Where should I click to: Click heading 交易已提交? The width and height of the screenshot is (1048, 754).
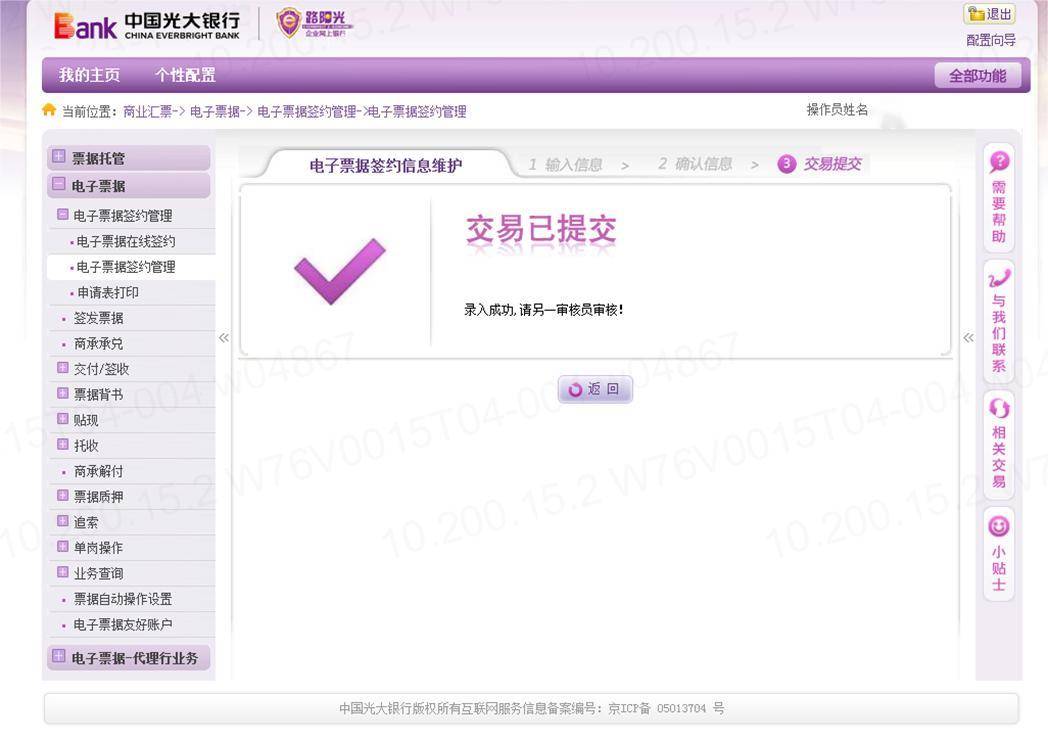point(541,229)
